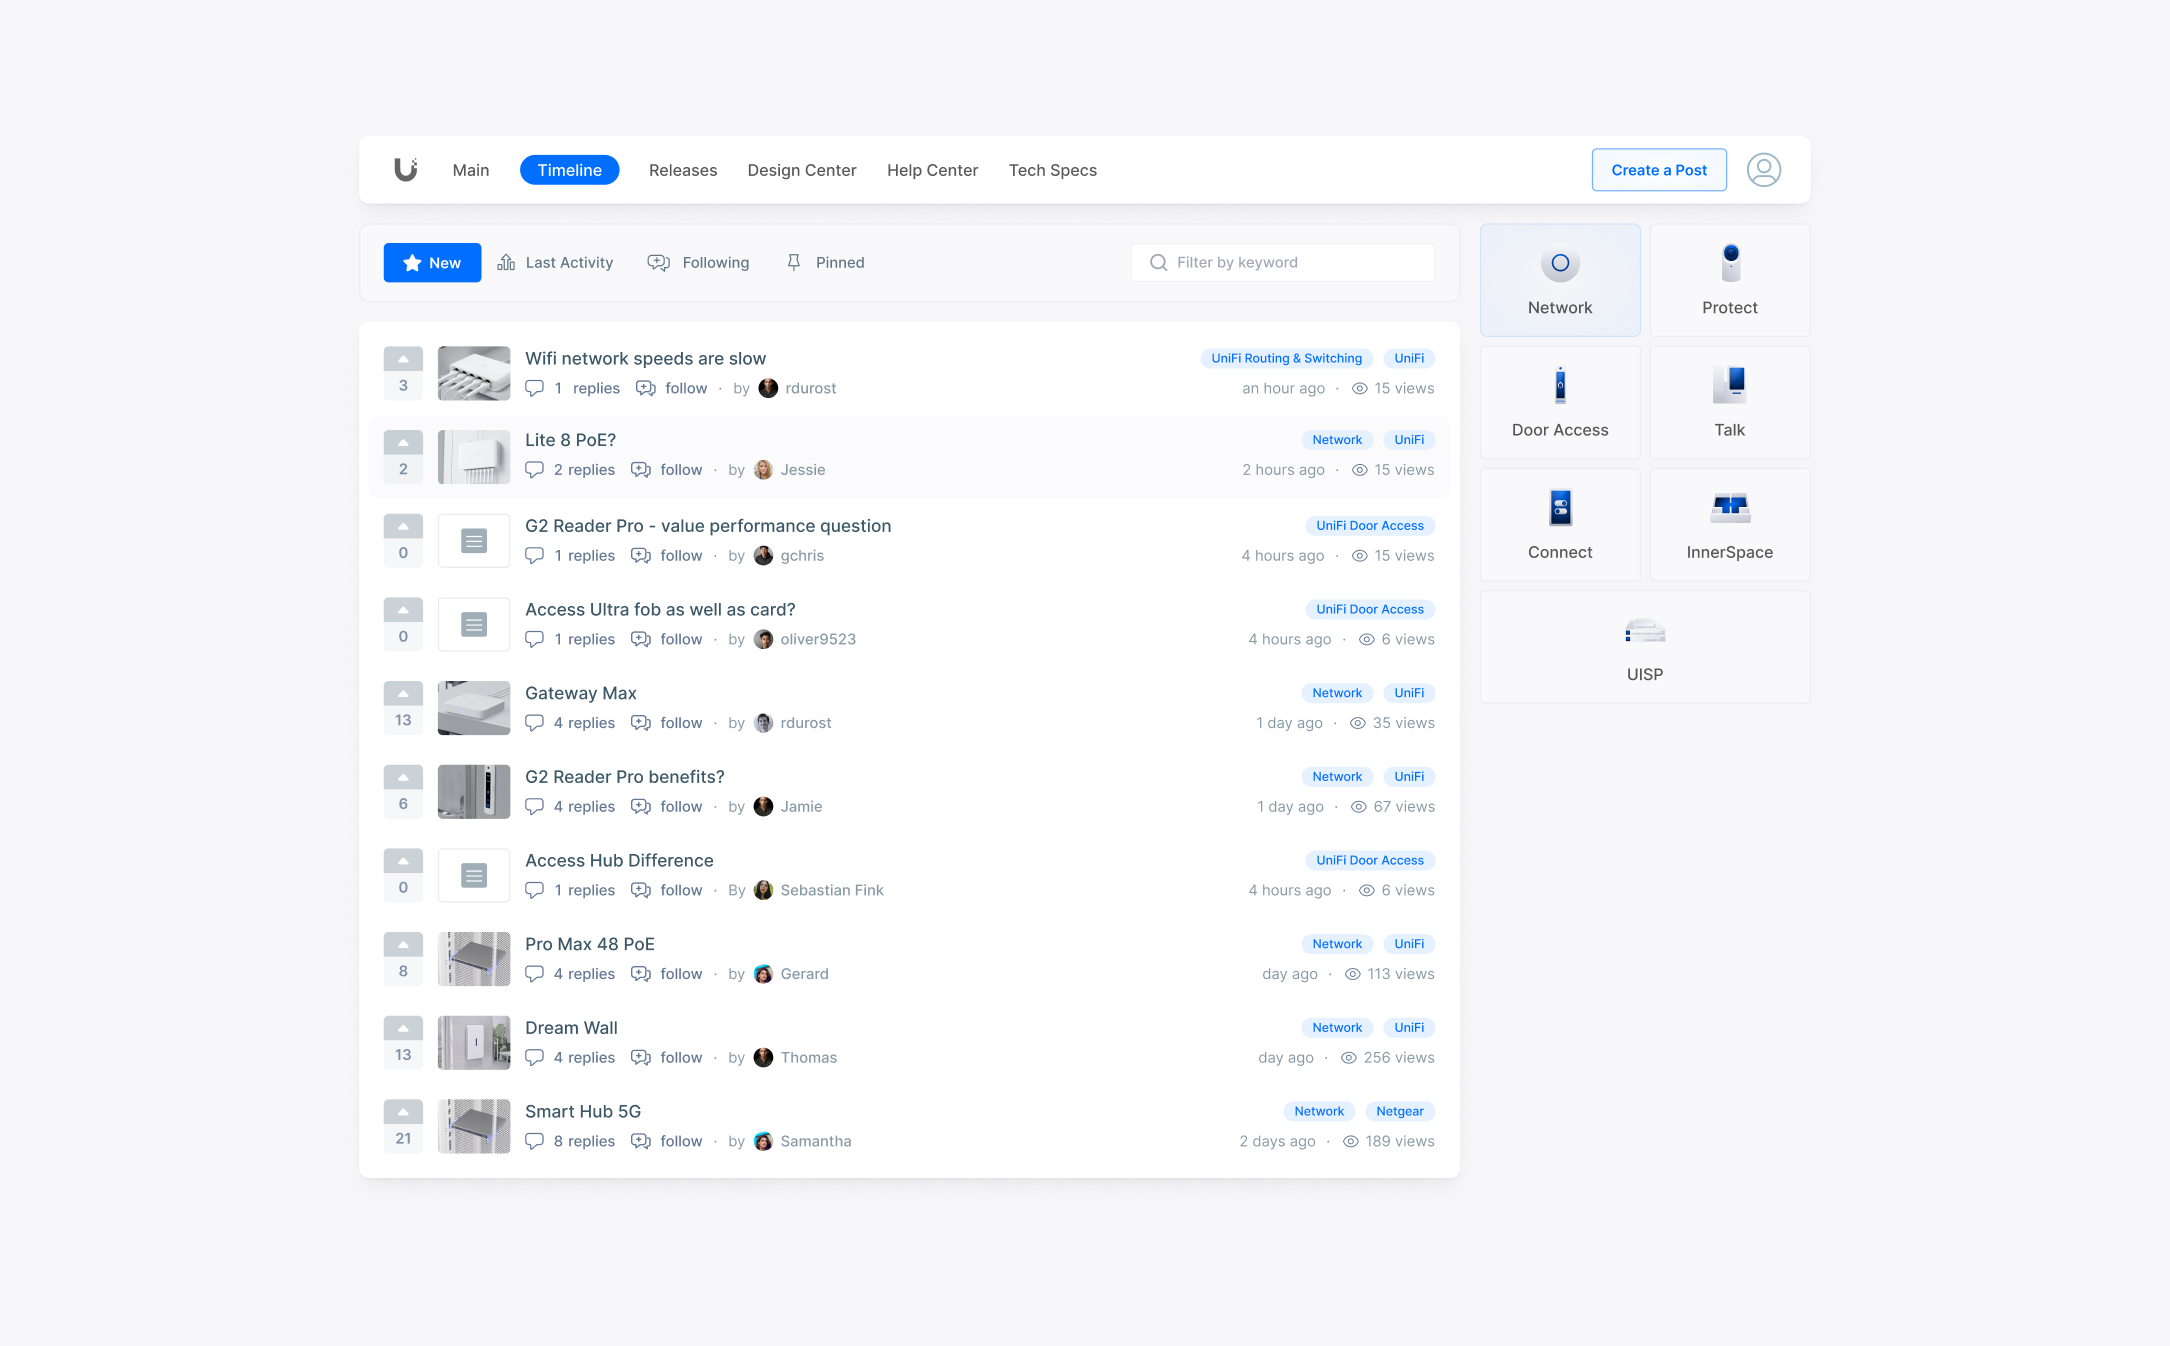Click UniFi Routing & Switching tag
The height and width of the screenshot is (1346, 2170).
pyautogui.click(x=1286, y=358)
